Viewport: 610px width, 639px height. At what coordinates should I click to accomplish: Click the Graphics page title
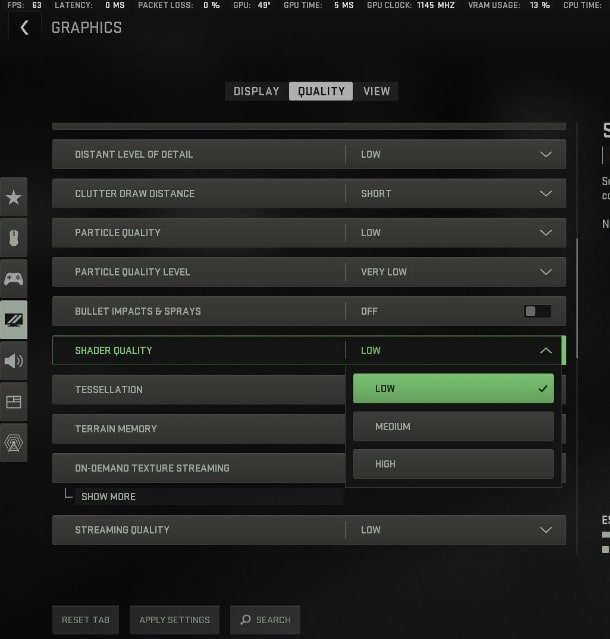(86, 28)
